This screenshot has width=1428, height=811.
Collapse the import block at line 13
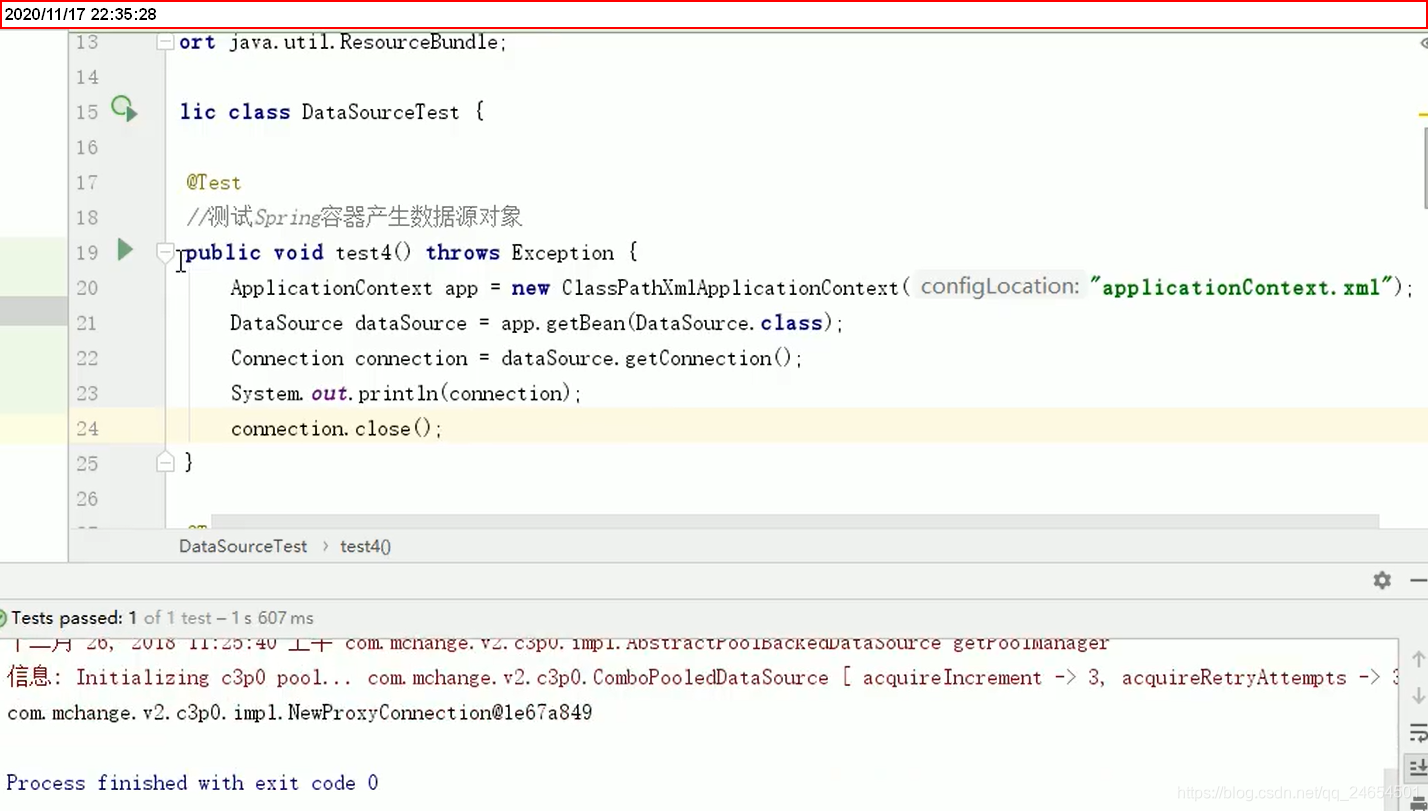pos(165,43)
